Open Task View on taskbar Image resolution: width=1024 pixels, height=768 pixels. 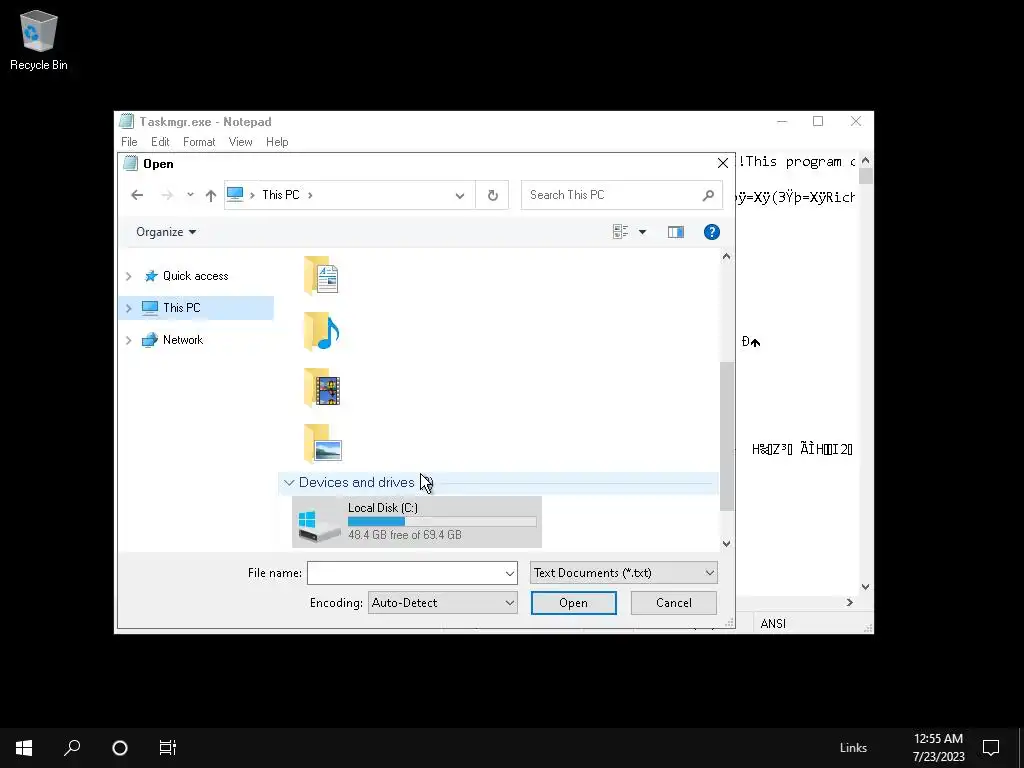click(167, 748)
